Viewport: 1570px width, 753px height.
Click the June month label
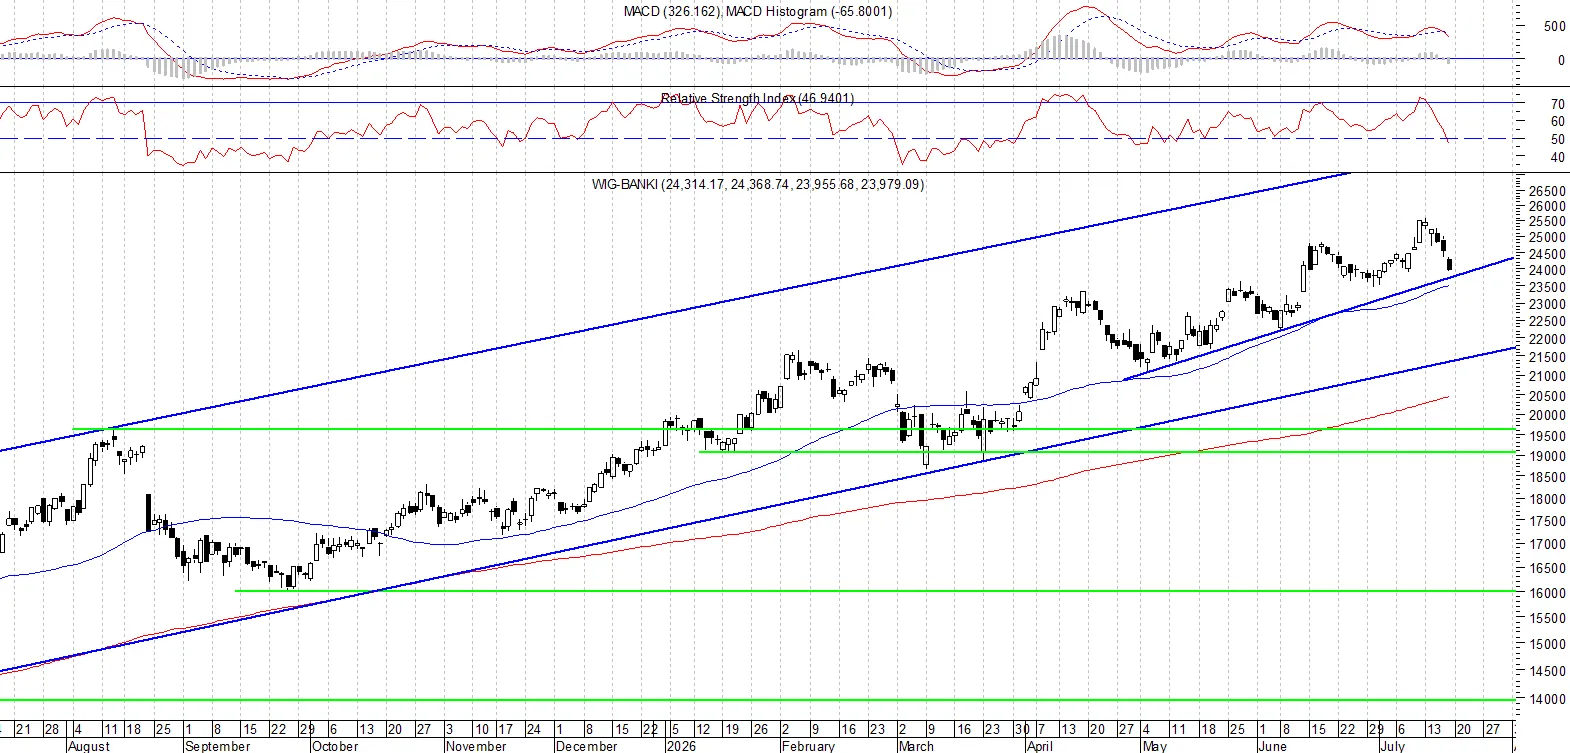coord(1272,746)
